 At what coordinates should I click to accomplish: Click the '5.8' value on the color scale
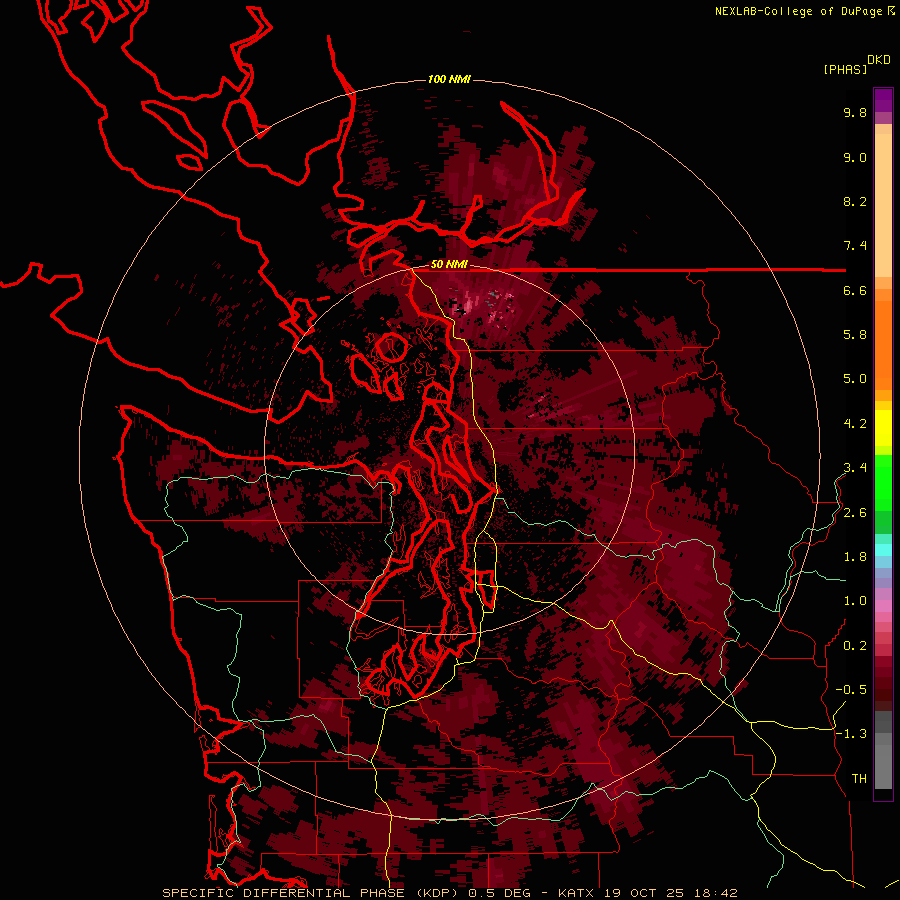pos(855,335)
